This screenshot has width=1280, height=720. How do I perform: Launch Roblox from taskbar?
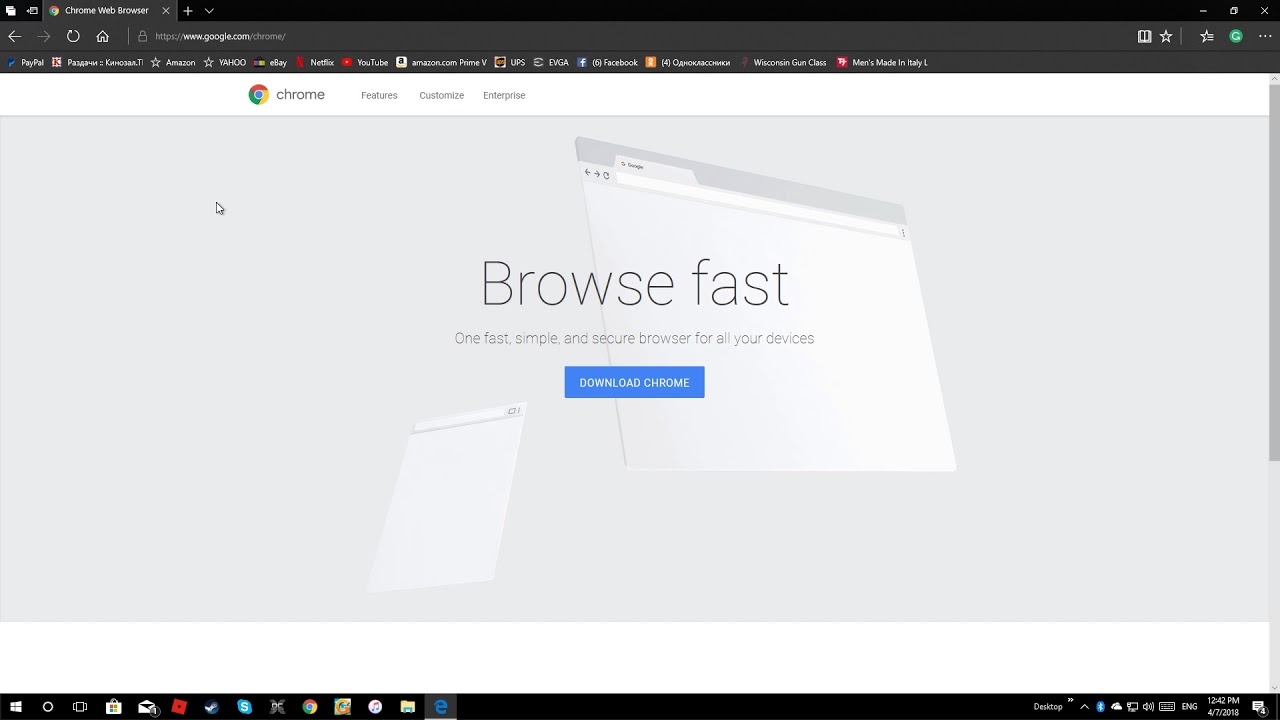coord(179,707)
